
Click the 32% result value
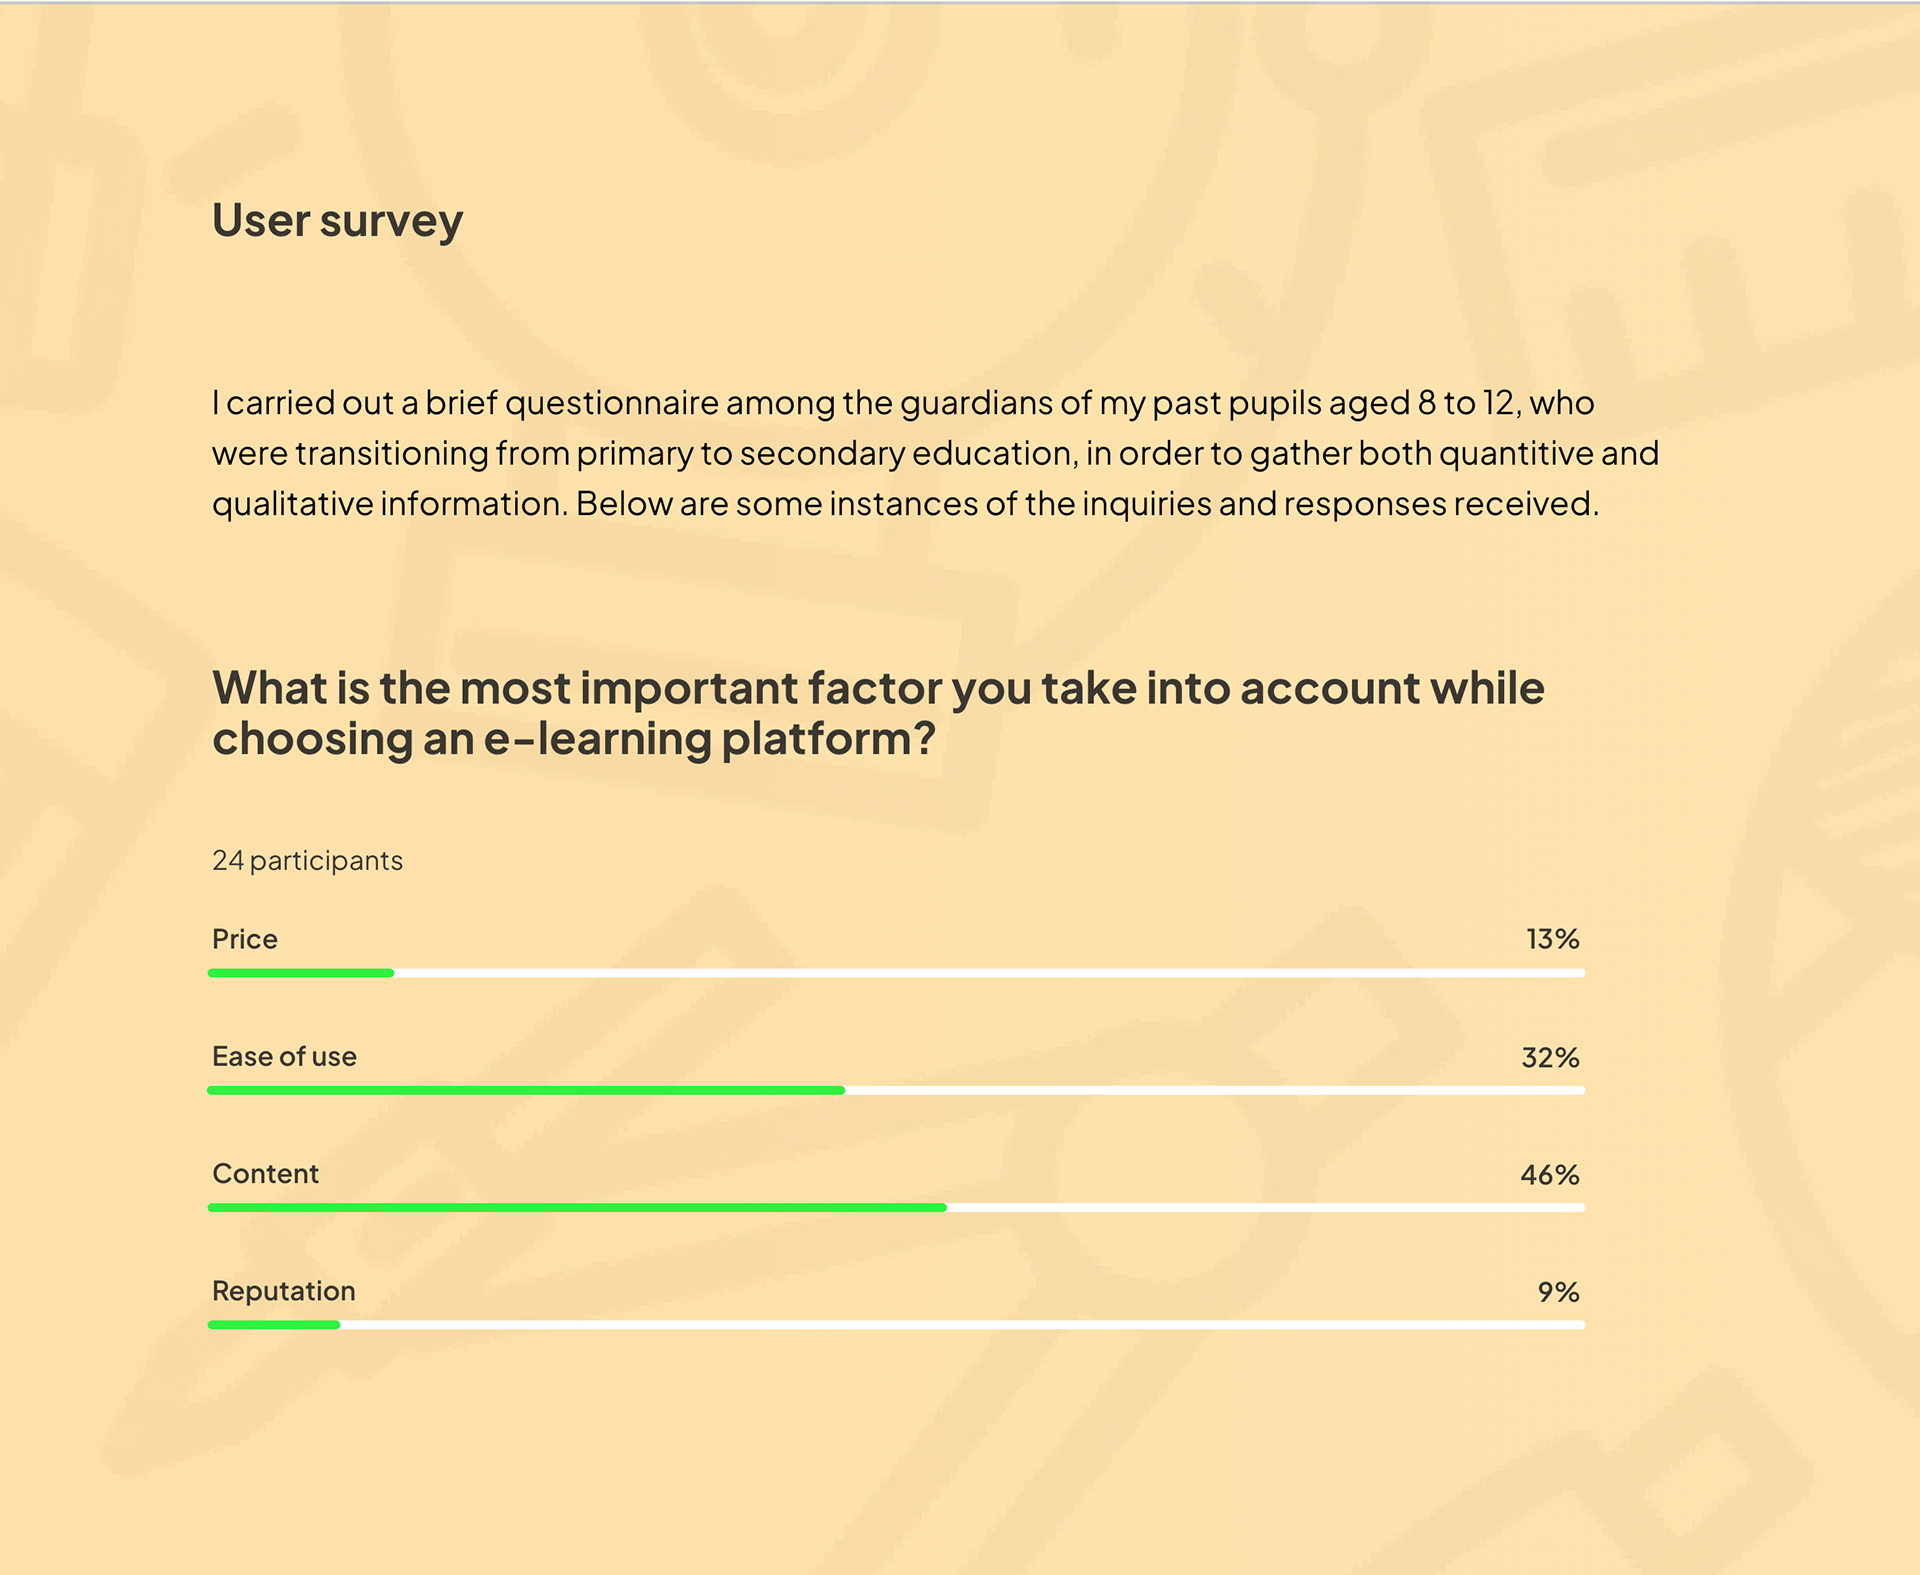pos(1550,1058)
